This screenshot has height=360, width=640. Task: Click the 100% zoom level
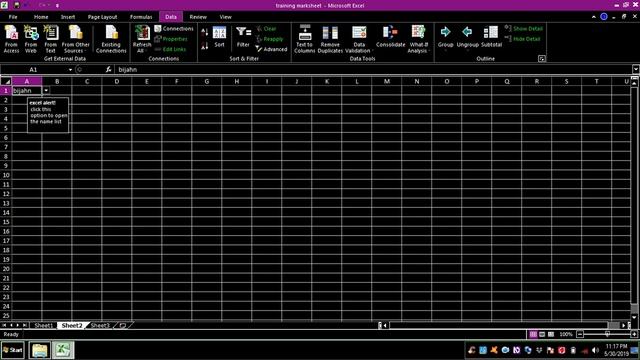click(x=566, y=334)
